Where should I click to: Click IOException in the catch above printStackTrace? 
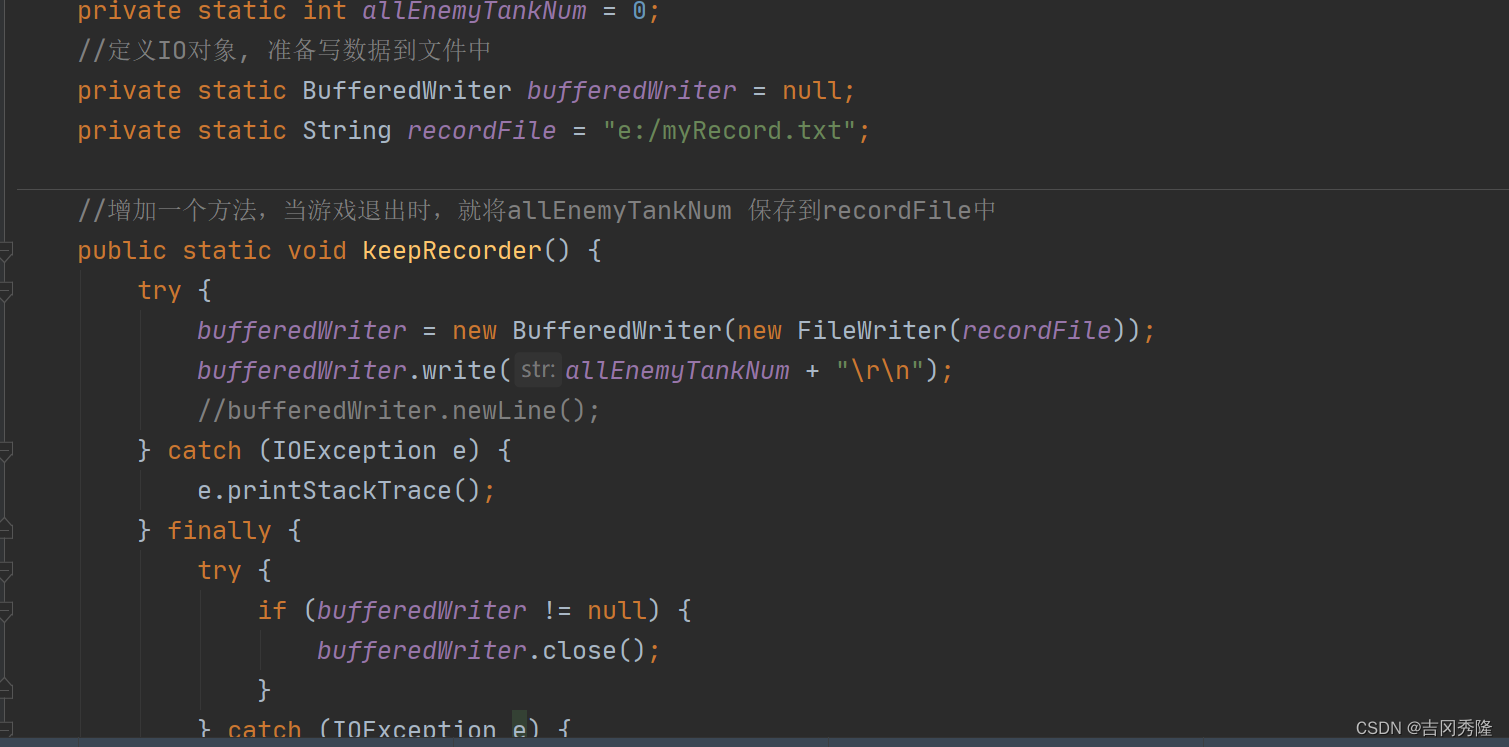pyautogui.click(x=354, y=450)
